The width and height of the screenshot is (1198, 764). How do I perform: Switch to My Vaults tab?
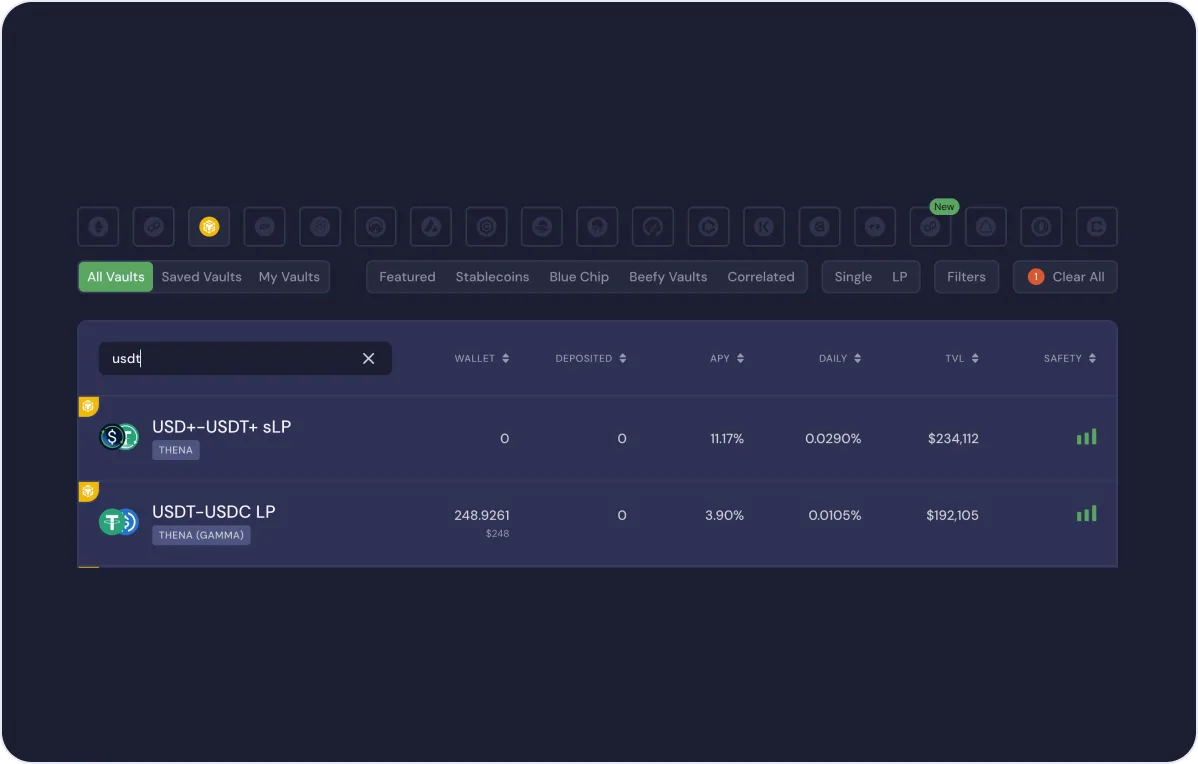pyautogui.click(x=289, y=277)
